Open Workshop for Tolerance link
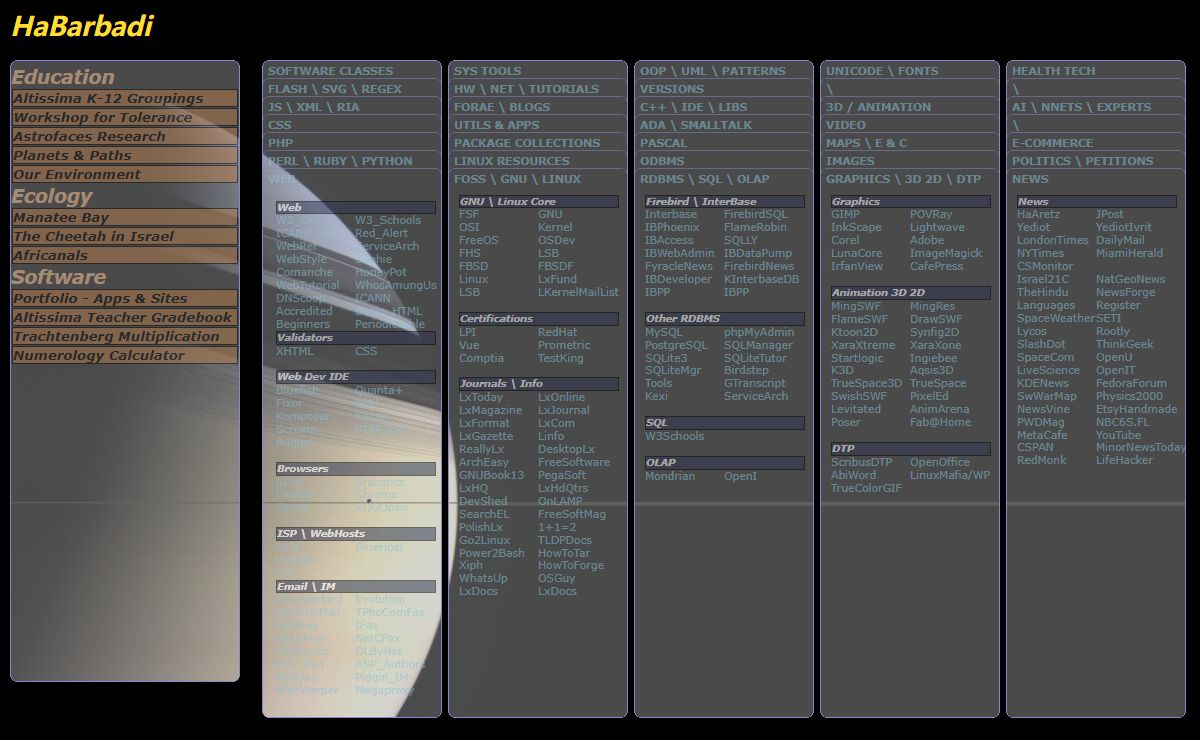 (x=125, y=117)
